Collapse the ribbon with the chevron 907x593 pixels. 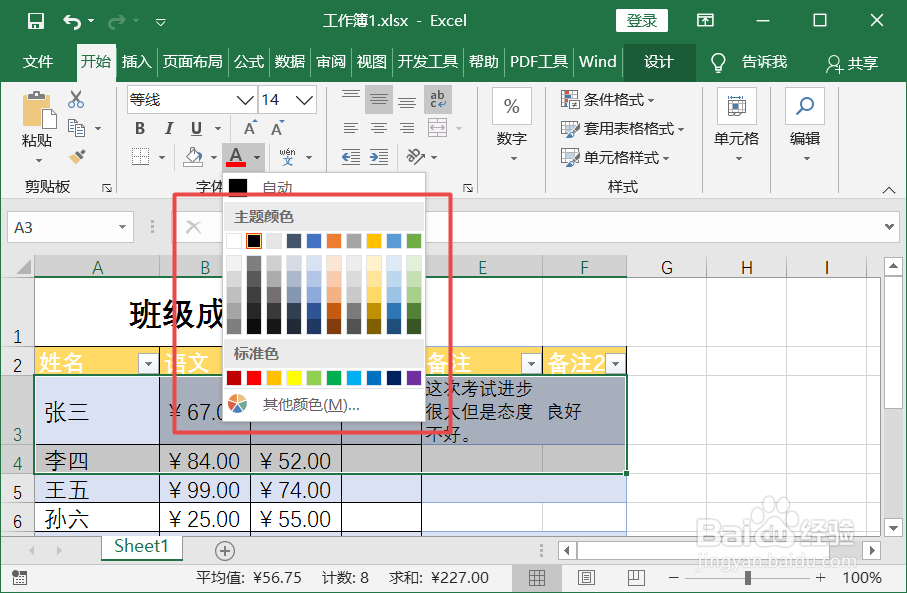click(x=888, y=190)
